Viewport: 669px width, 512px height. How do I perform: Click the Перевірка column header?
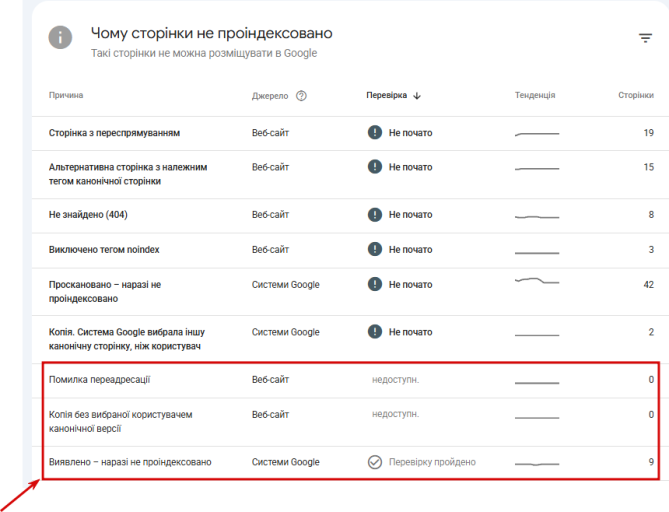click(387, 95)
